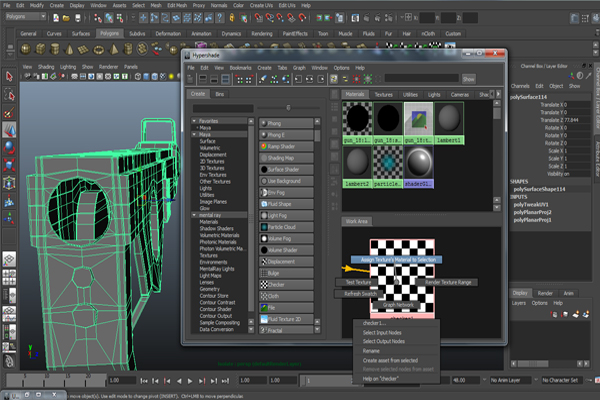The width and height of the screenshot is (600, 400).
Task: Collapse the Maya tree group
Action: tap(194, 134)
